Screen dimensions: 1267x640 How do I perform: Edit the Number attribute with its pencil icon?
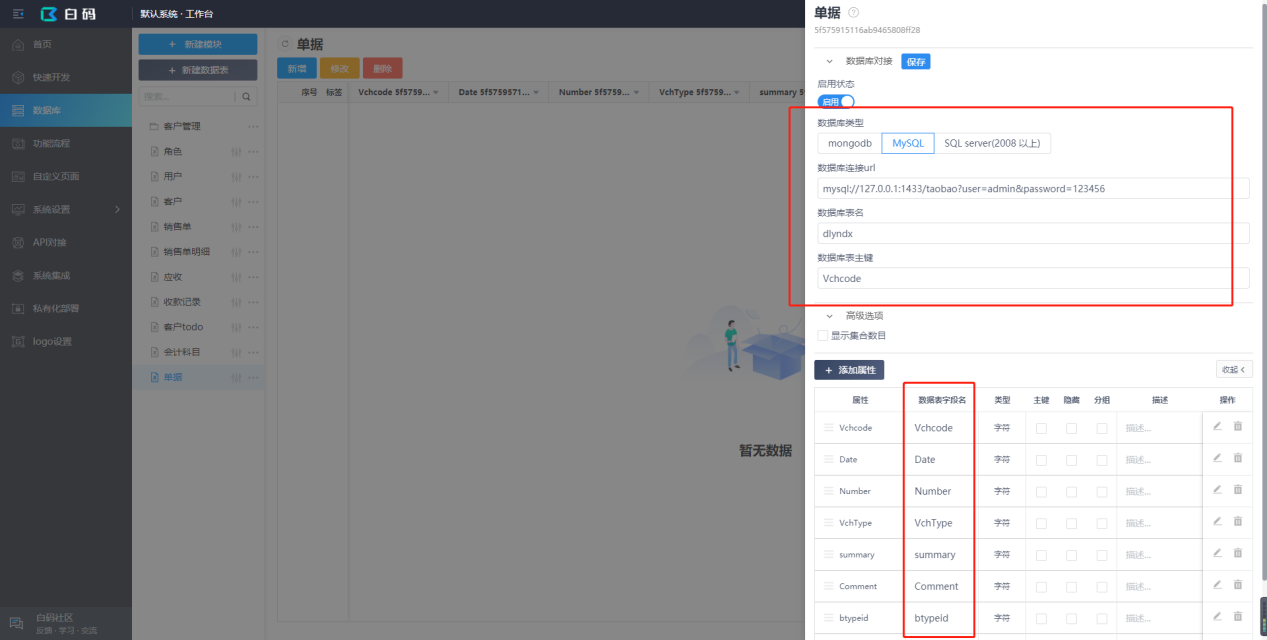click(x=1217, y=490)
